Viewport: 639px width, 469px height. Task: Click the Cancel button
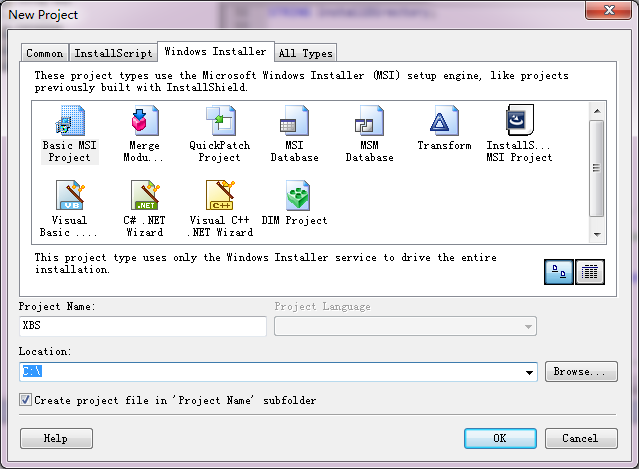[x=581, y=438]
